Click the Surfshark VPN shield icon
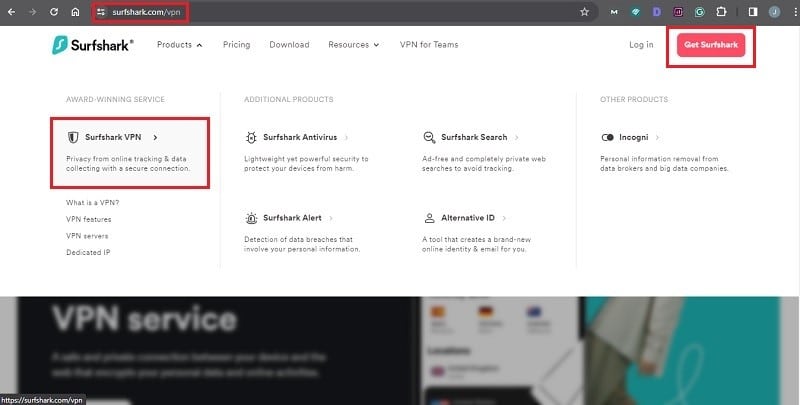Screen dimensions: 800x405 point(73,137)
